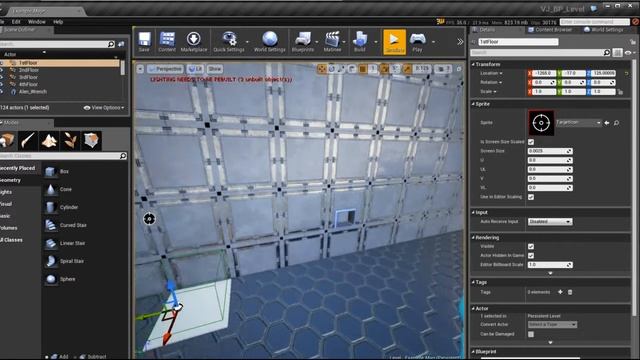Image resolution: width=640 pixels, height=360 pixels.
Task: Switch to World Settings tab
Action: coord(603,30)
